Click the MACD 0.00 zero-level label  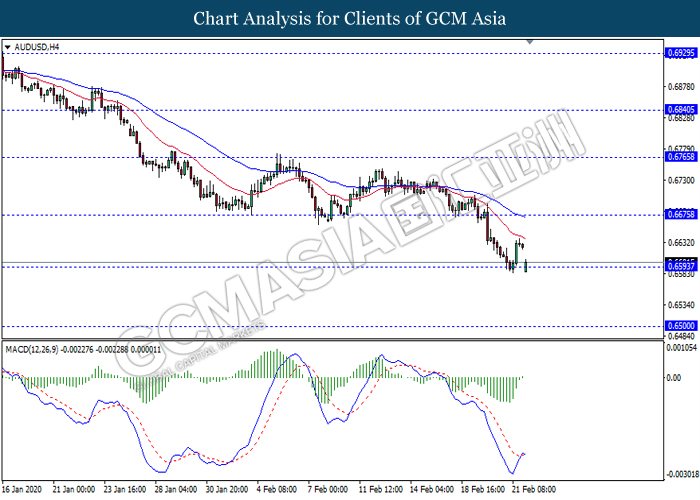tap(673, 378)
